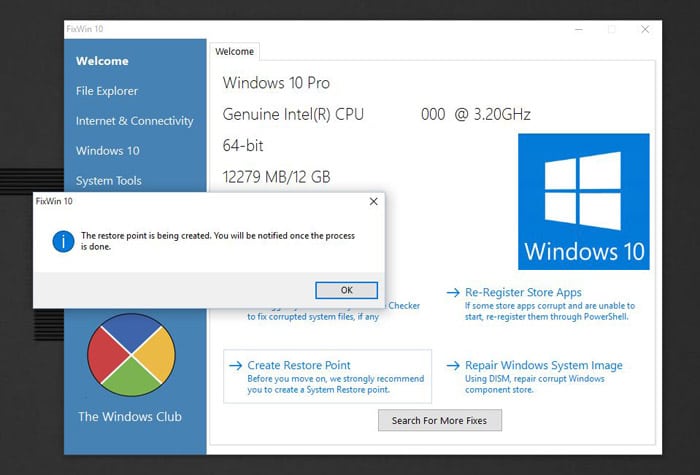The image size is (700, 475).
Task: Click OK in the FixWin 10 dialog
Action: (346, 290)
